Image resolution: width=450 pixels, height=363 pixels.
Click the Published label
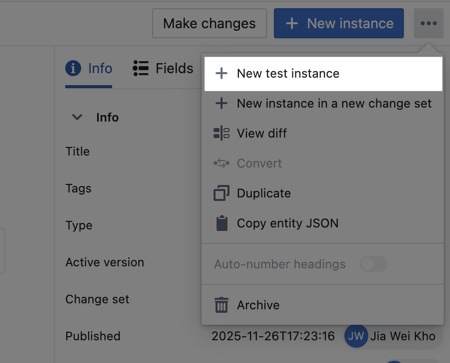pyautogui.click(x=93, y=336)
